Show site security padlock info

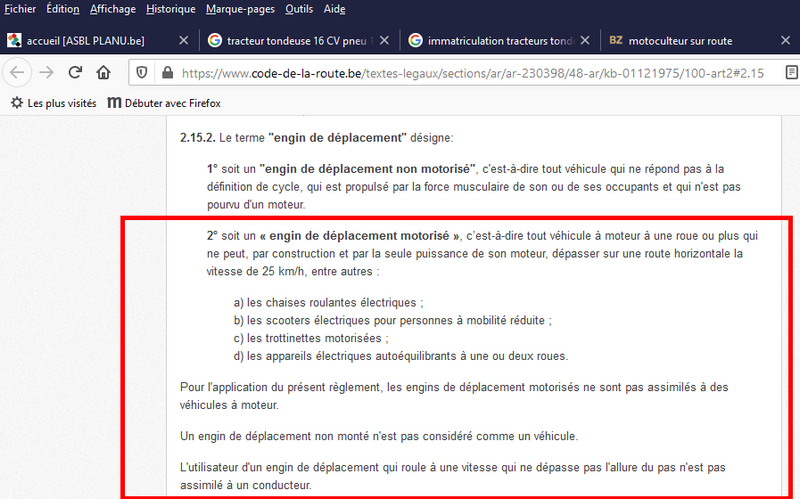click(166, 73)
